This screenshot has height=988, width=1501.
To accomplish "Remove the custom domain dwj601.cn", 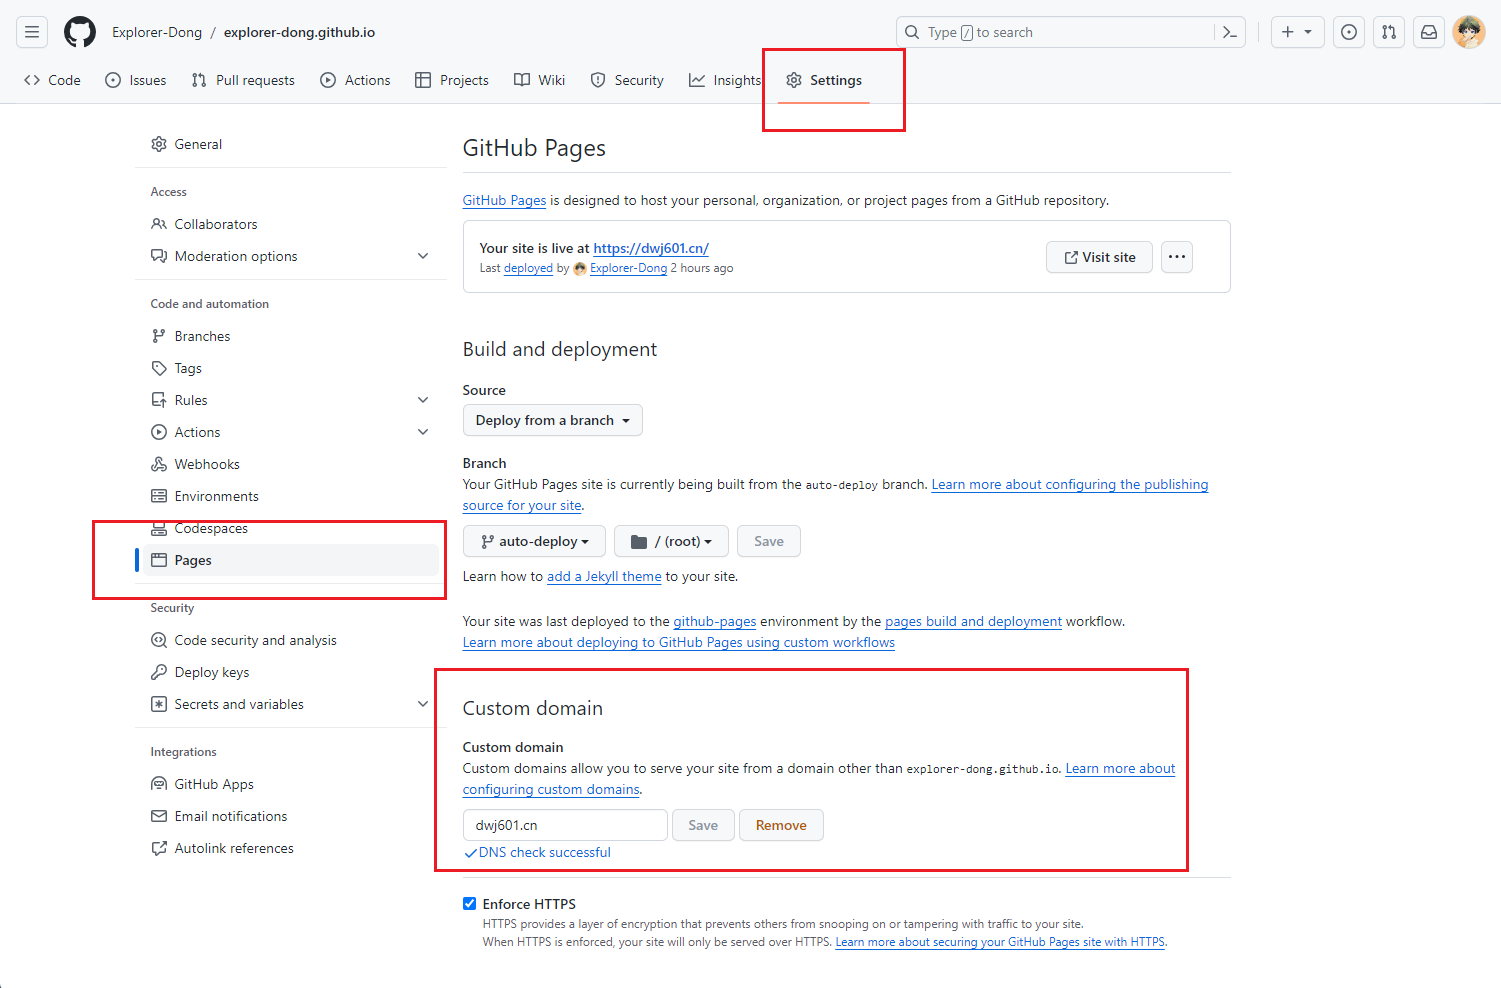I will [781, 825].
